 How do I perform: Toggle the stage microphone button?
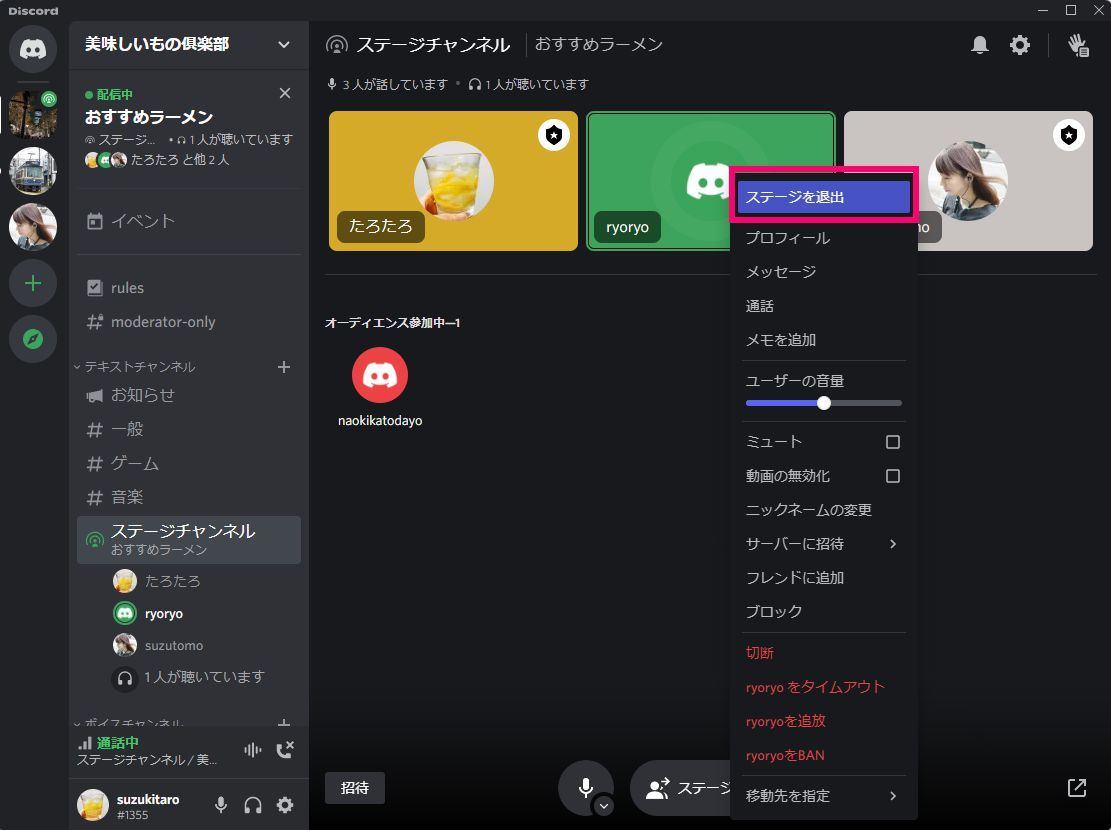[x=585, y=787]
